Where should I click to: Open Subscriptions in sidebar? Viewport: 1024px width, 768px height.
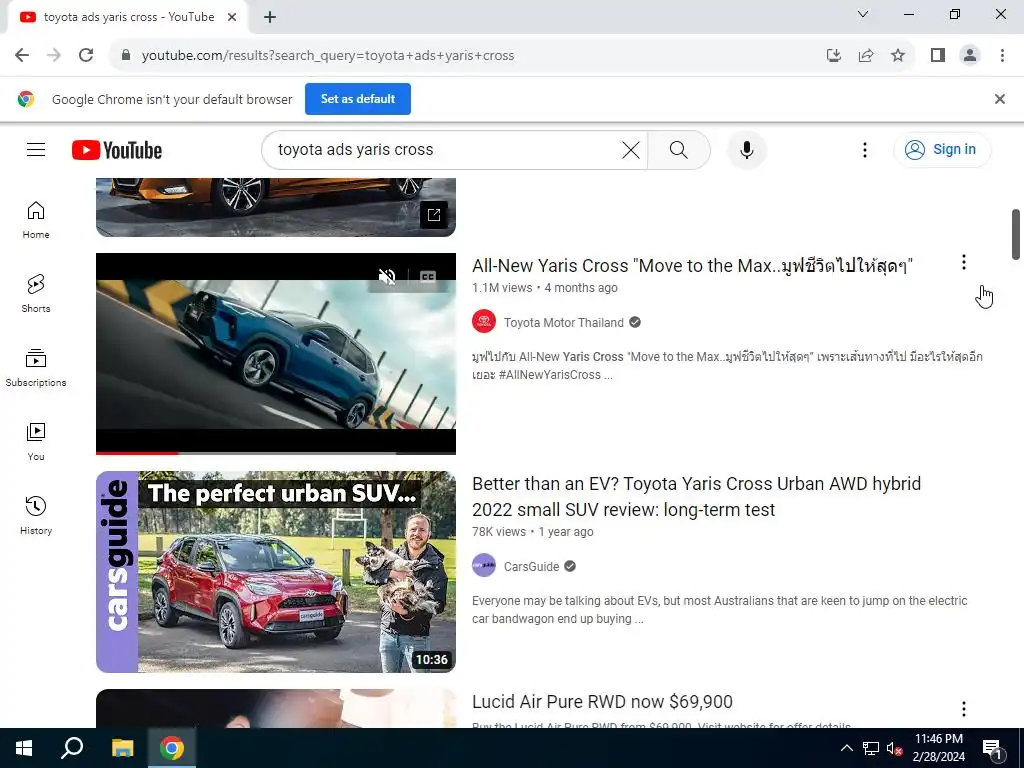[36, 368]
